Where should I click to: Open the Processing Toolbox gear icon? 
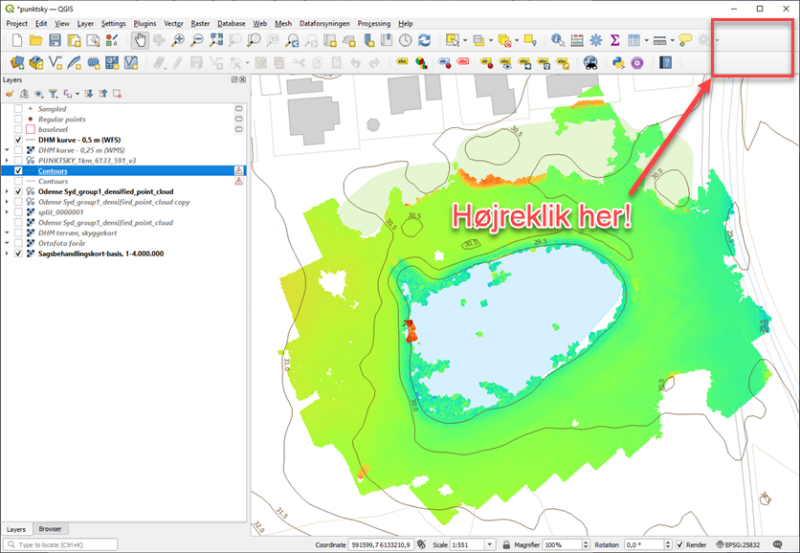click(x=595, y=40)
